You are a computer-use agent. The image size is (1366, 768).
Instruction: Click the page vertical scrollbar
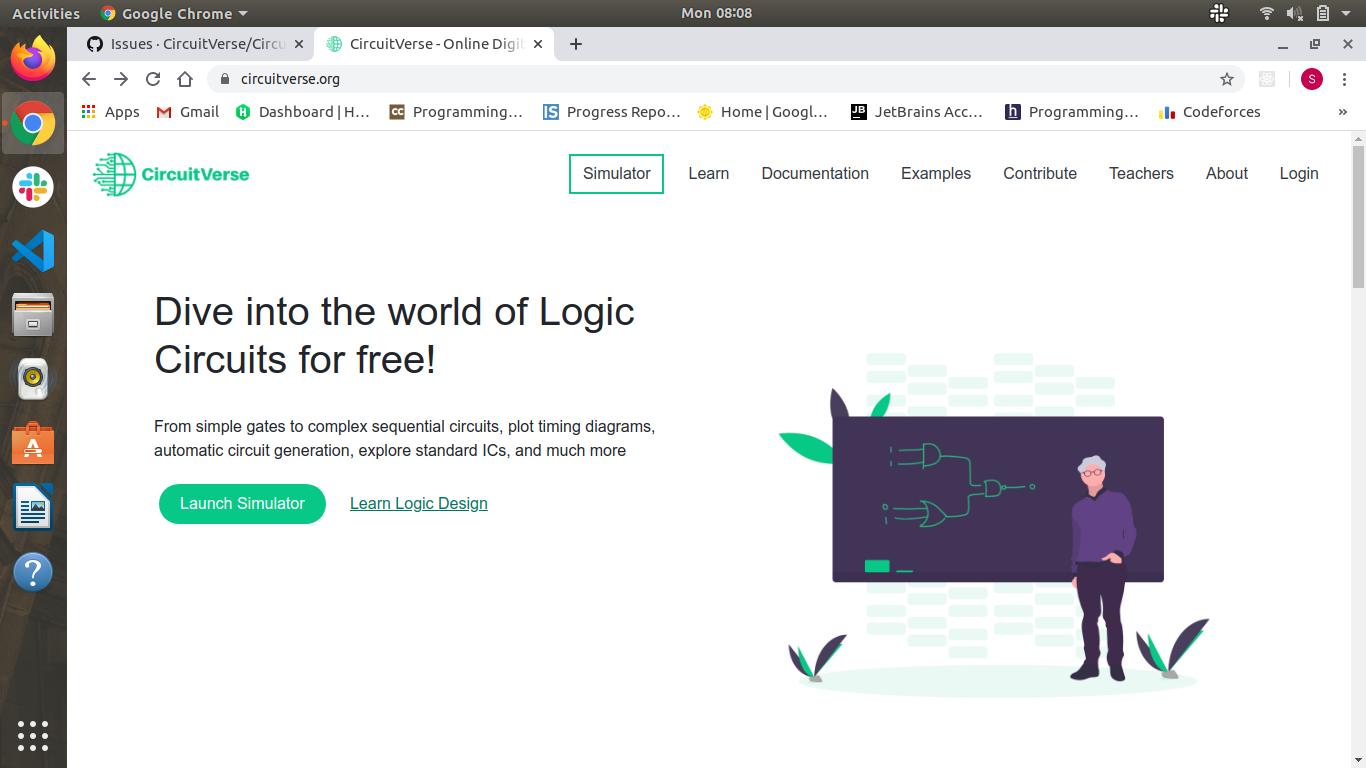[1358, 215]
